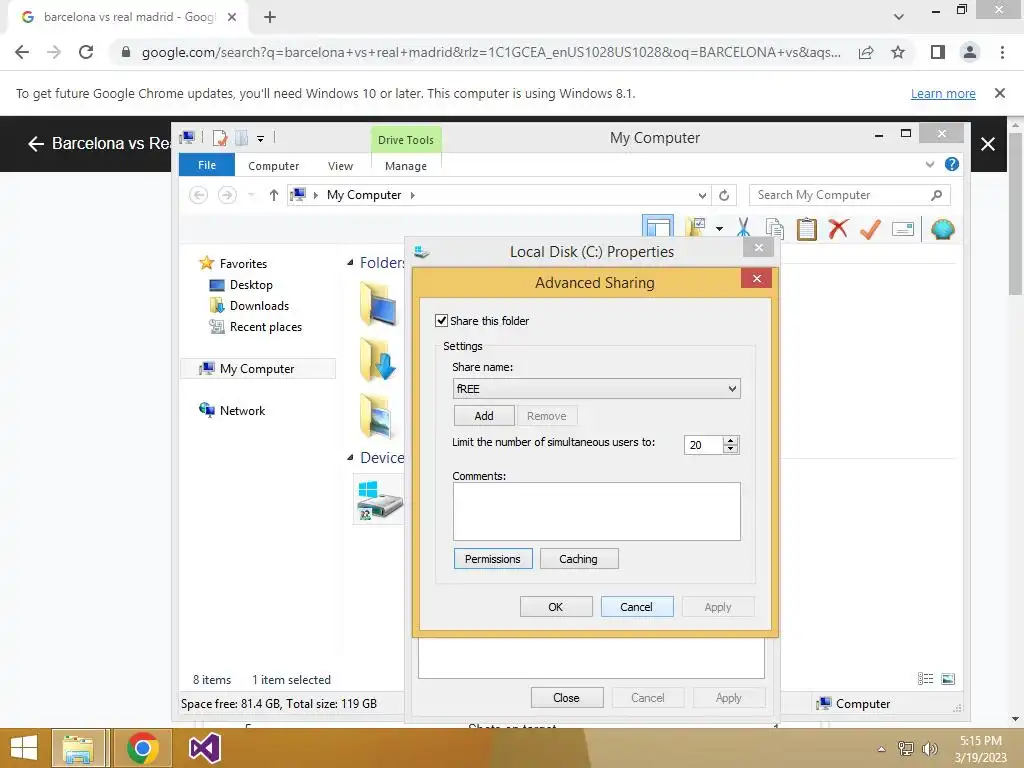
Task: Click the layout pane toolbar icon
Action: click(658, 228)
